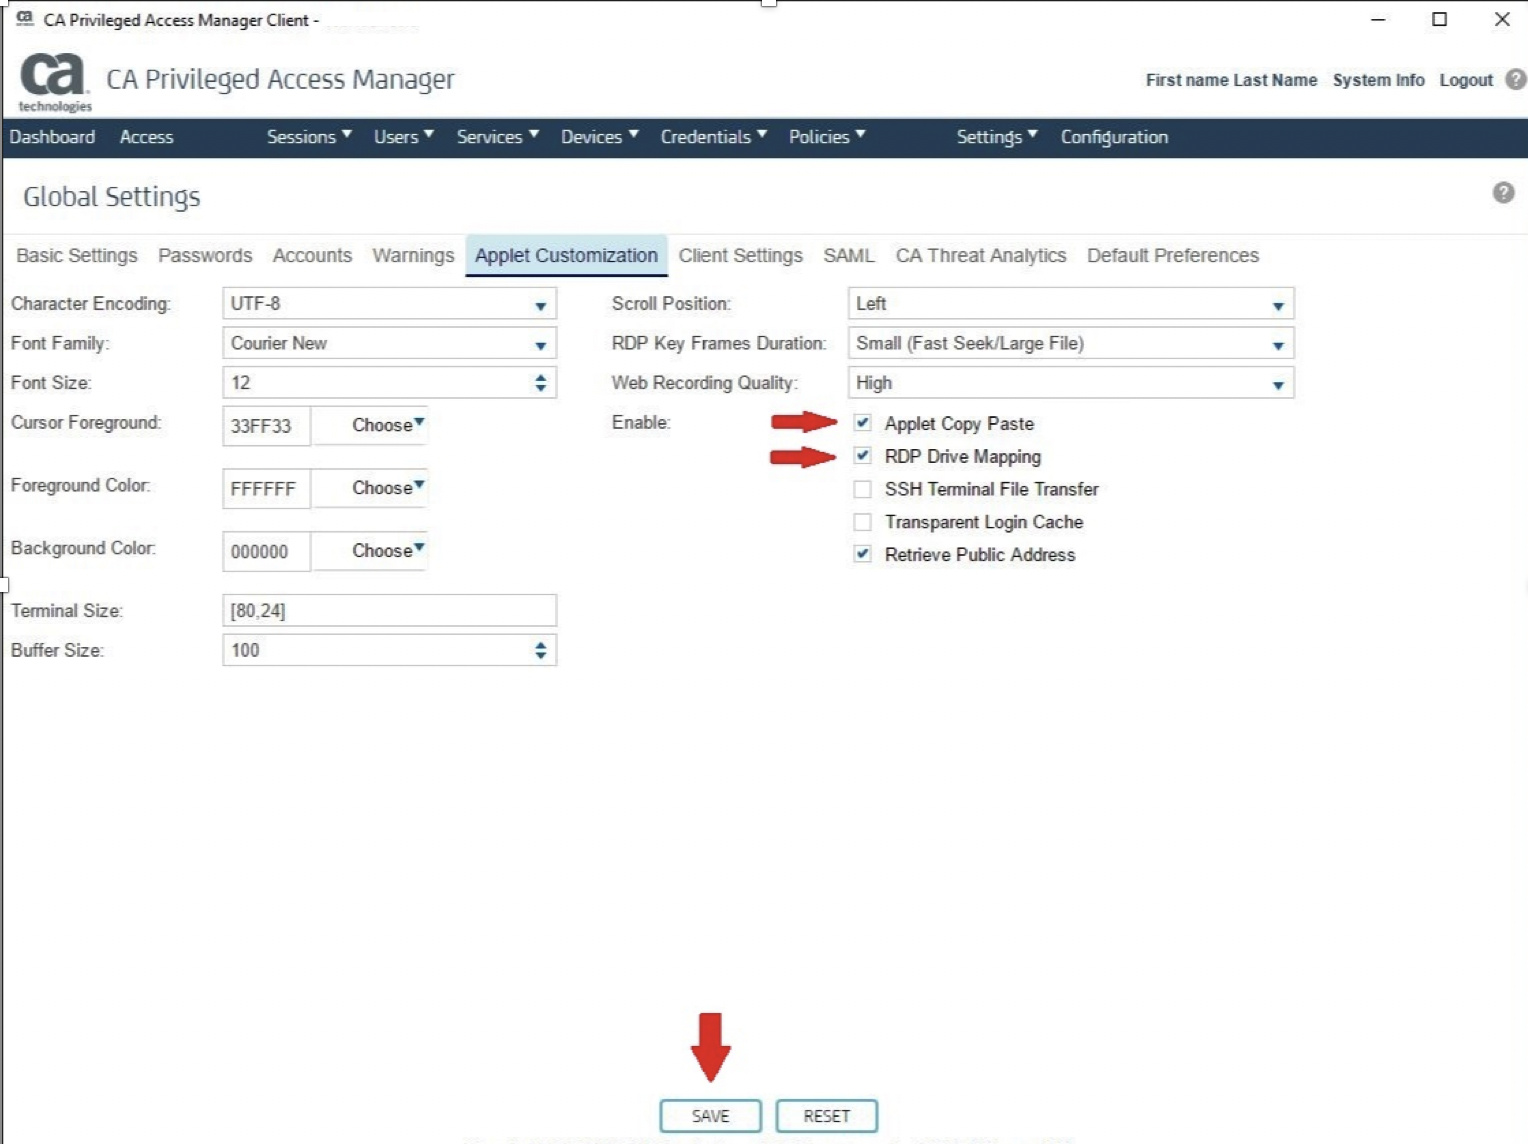Click Background Color hex field 000000

pyautogui.click(x=267, y=552)
